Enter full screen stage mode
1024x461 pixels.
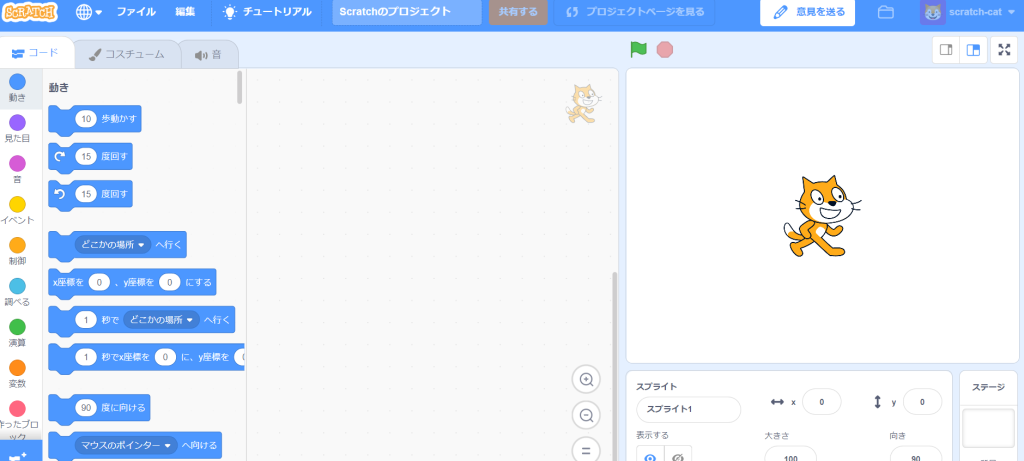pos(1004,50)
